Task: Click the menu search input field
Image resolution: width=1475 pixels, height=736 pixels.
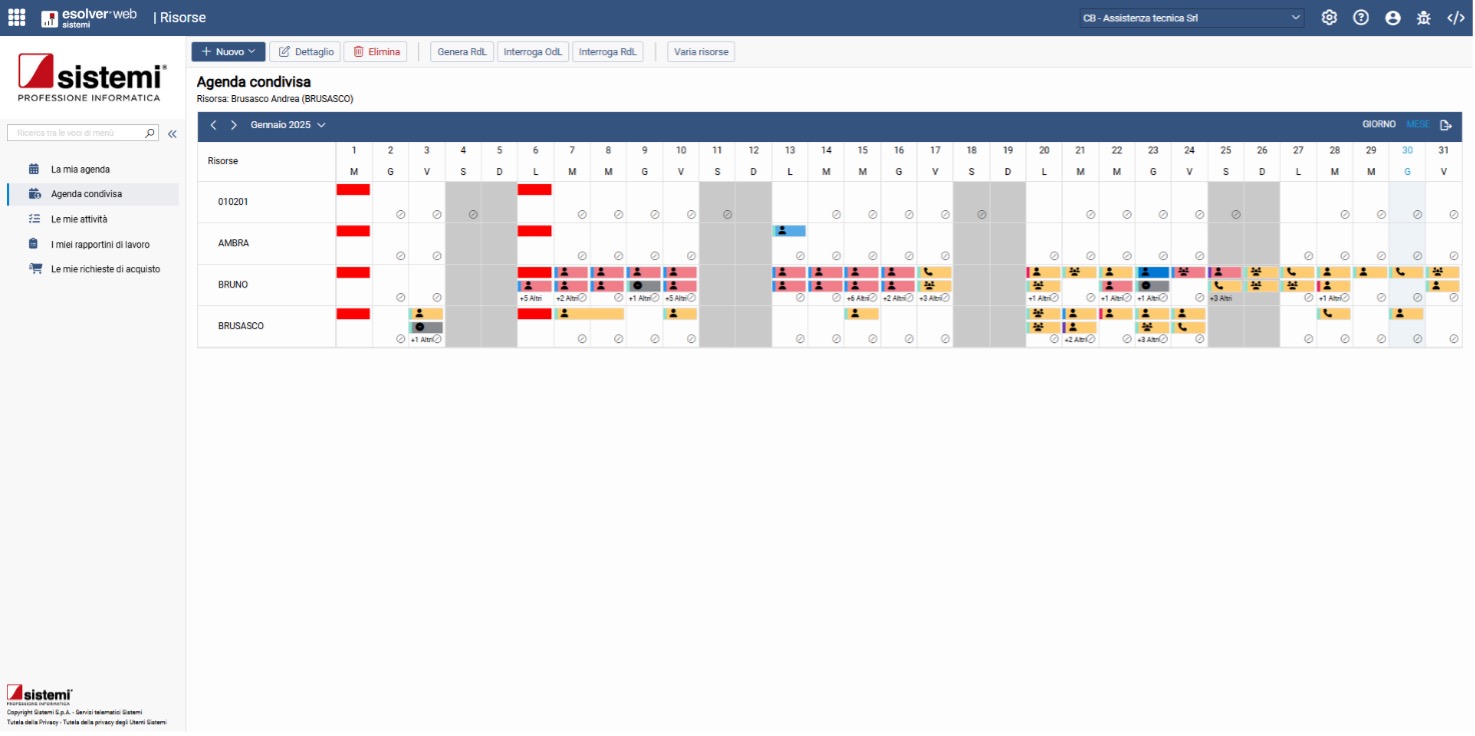Action: [78, 133]
